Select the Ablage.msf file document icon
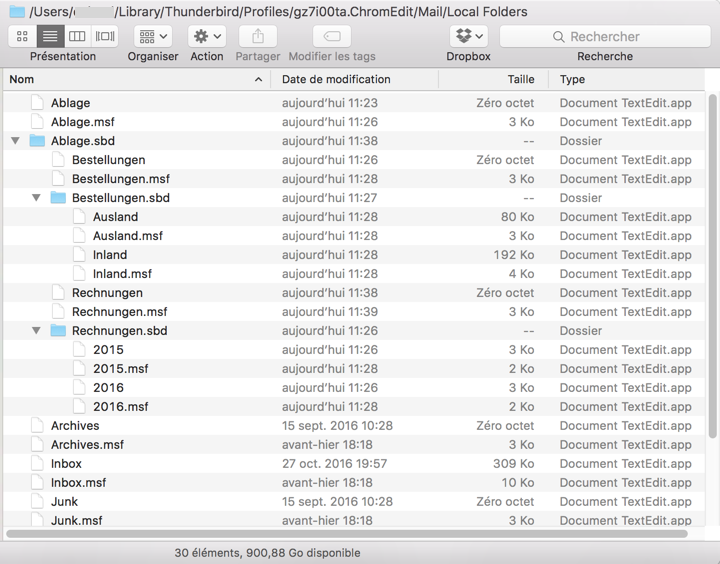The image size is (720, 564). coord(37,122)
